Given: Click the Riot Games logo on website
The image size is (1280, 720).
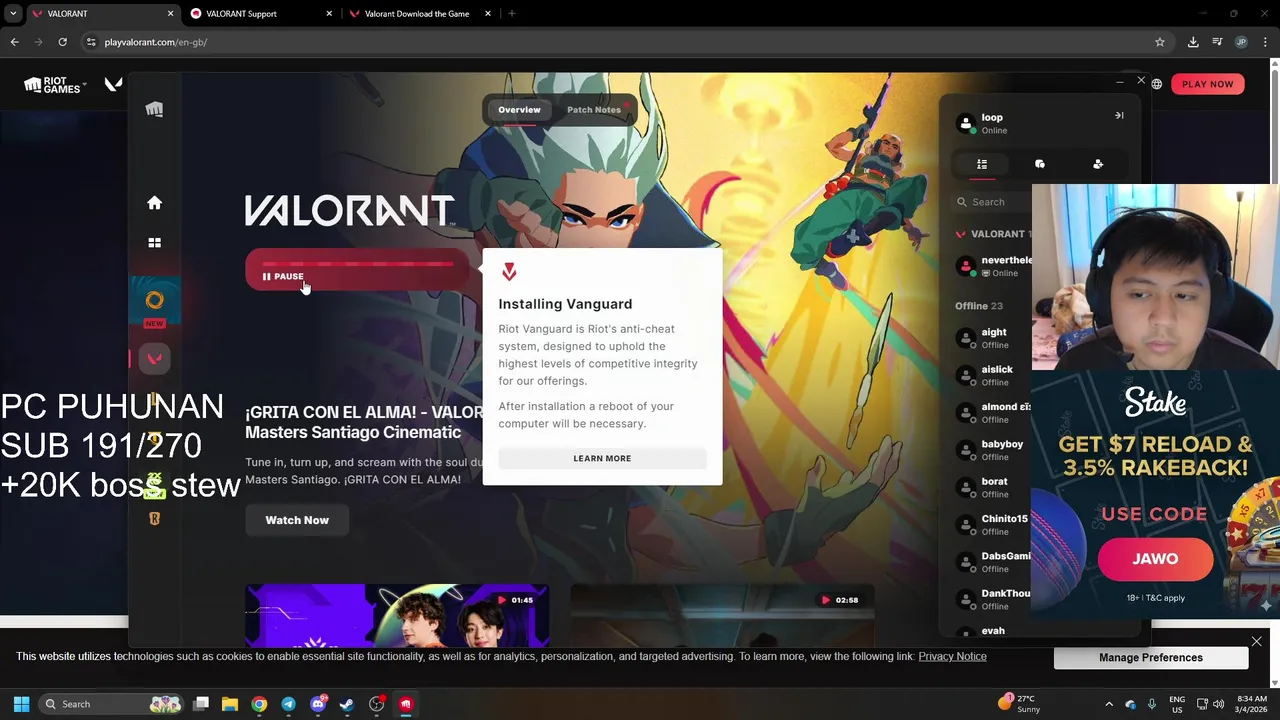Looking at the screenshot, I should coord(53,85).
